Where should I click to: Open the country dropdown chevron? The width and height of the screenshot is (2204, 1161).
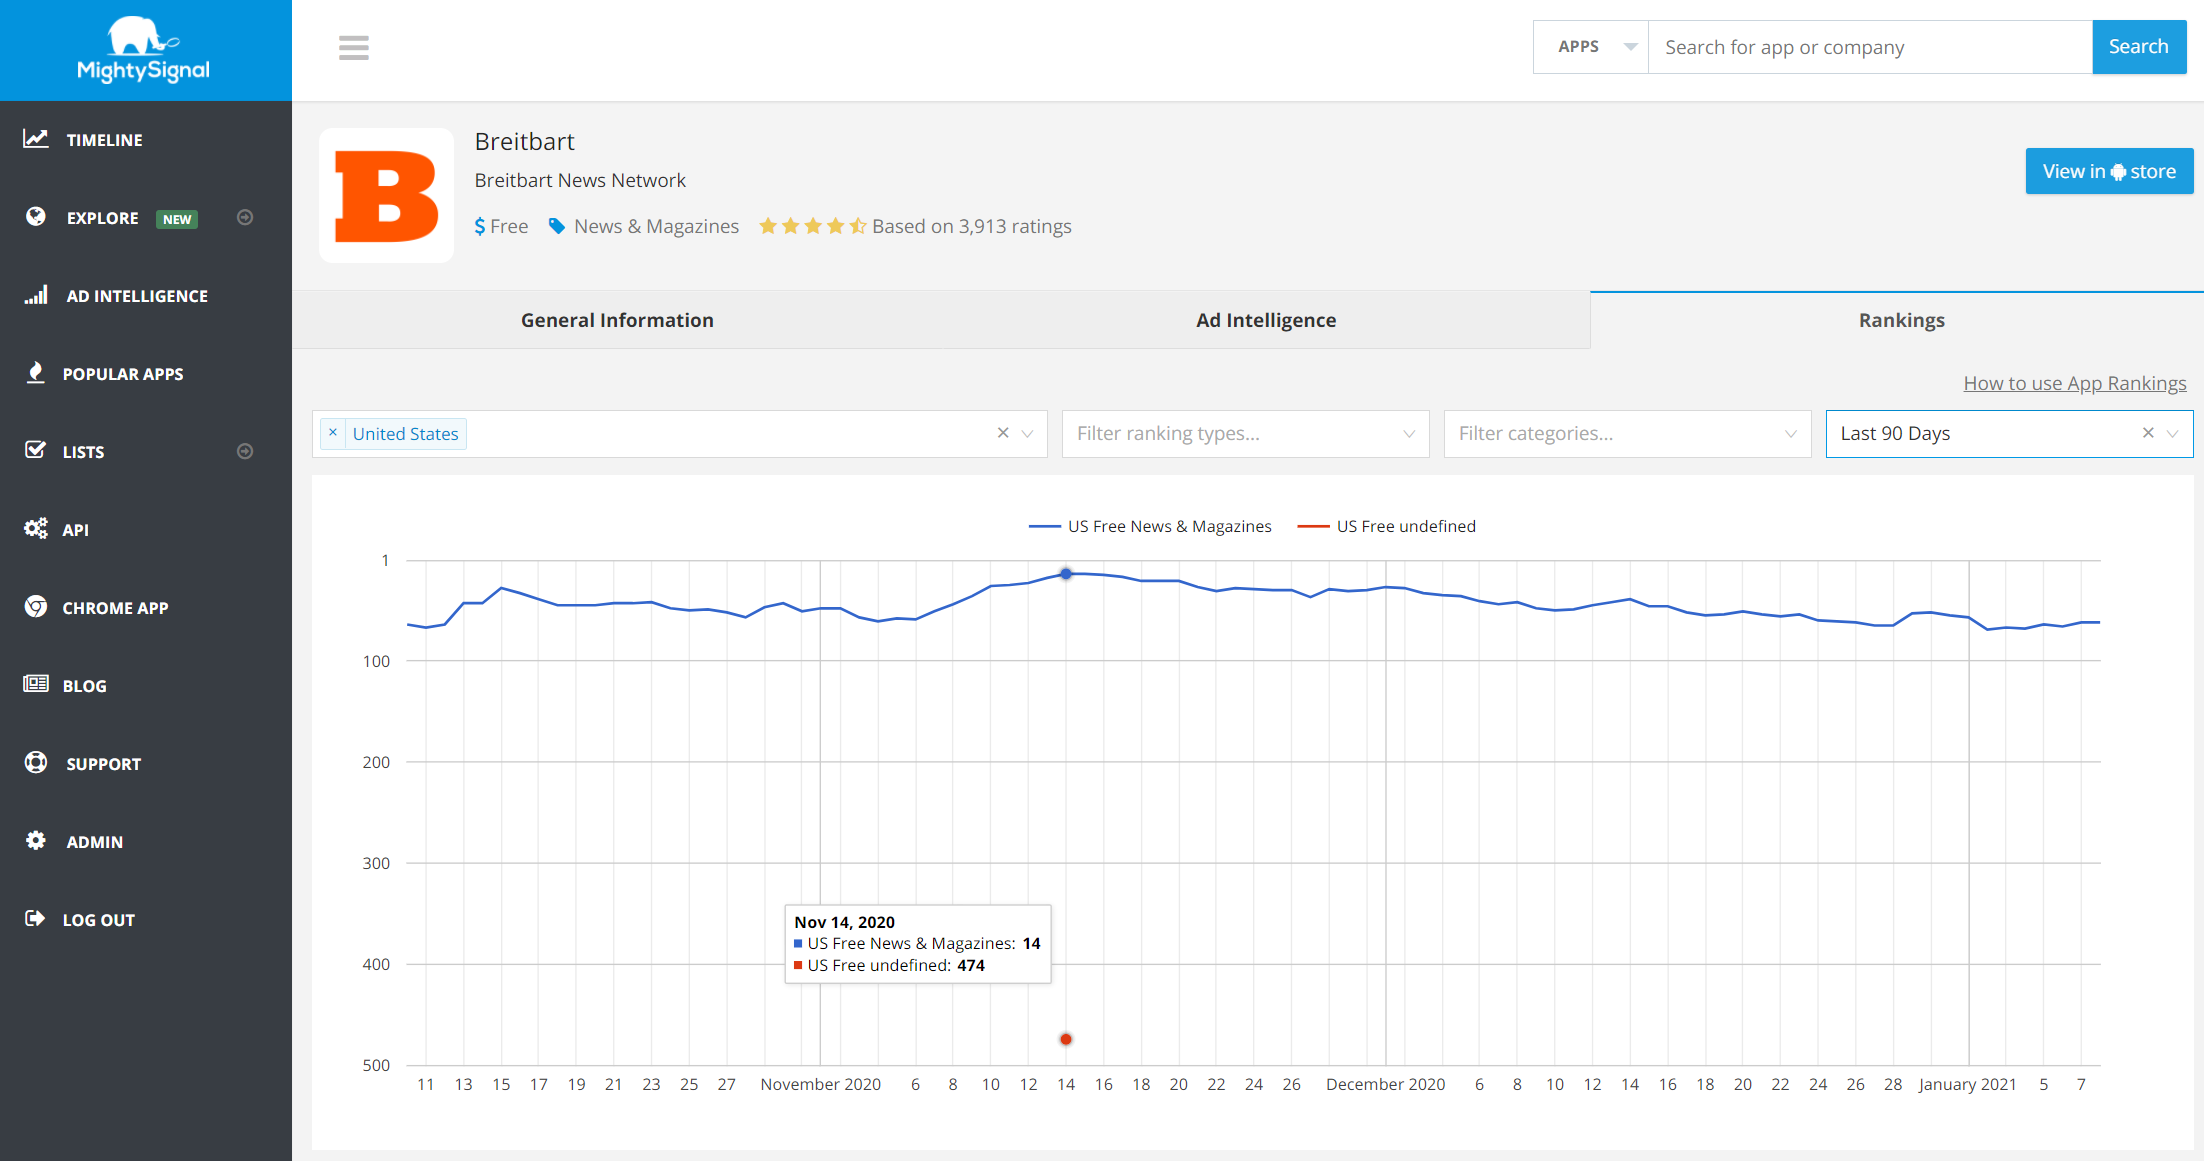point(1027,434)
